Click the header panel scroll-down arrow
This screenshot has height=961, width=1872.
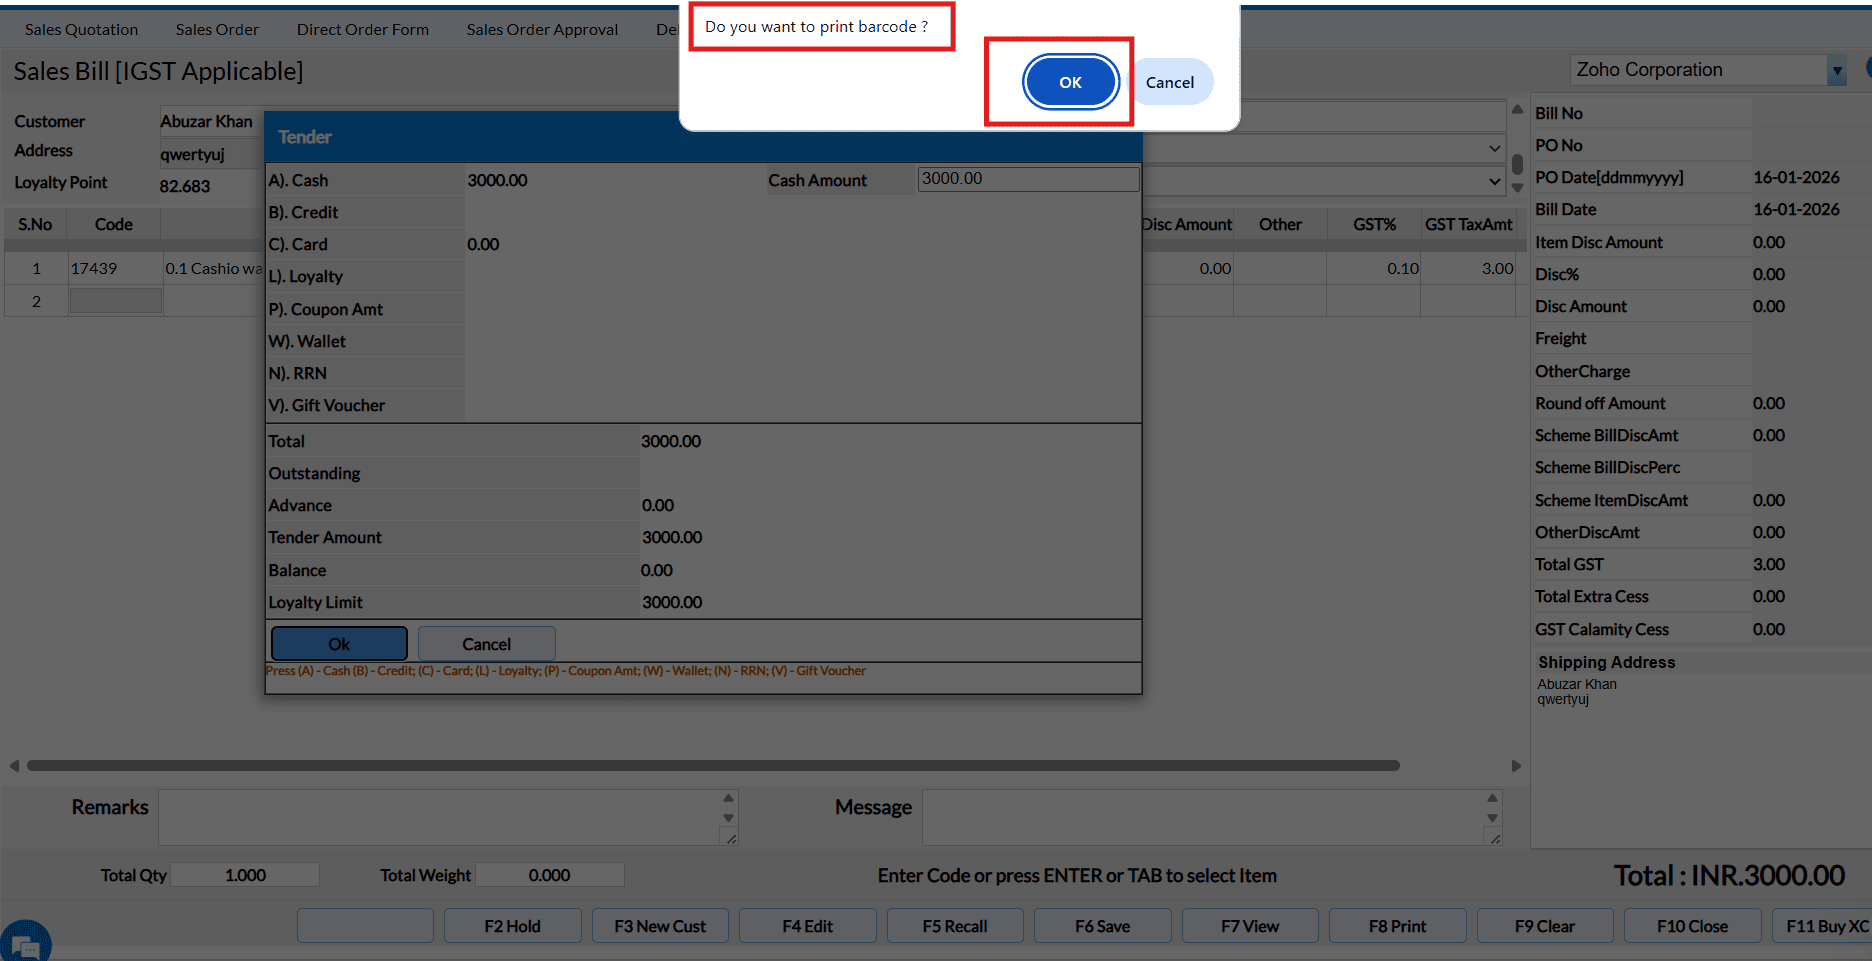coord(1517,188)
